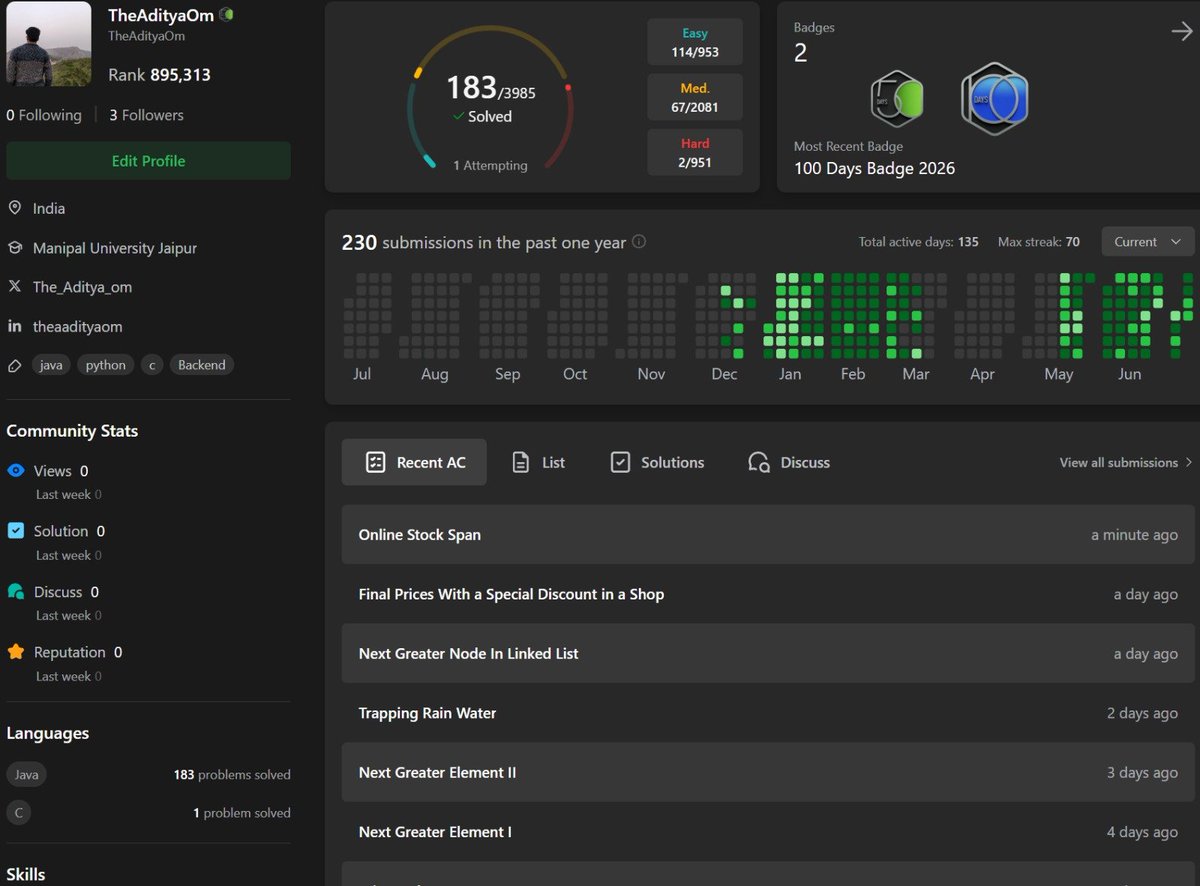Click the Java language chip

[26, 774]
